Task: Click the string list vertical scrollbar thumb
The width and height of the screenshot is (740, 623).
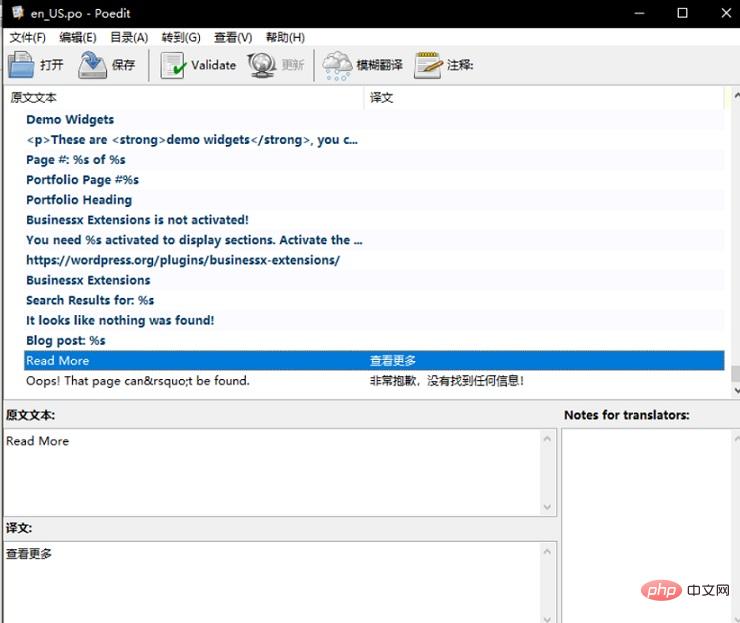Action: tap(736, 373)
